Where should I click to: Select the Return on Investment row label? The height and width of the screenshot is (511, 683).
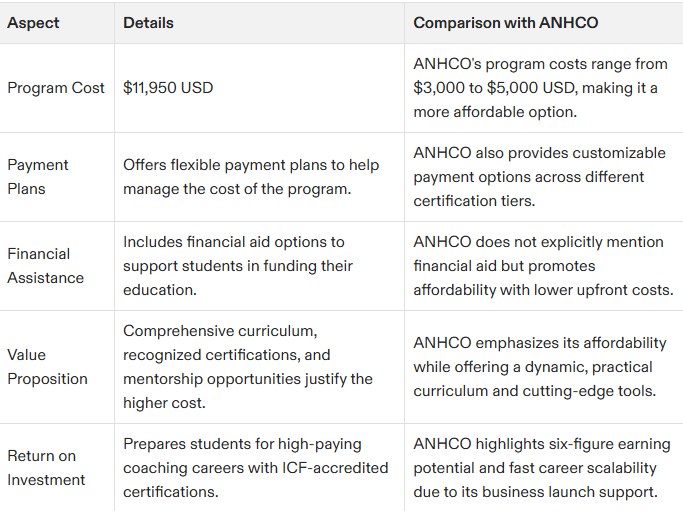point(46,468)
